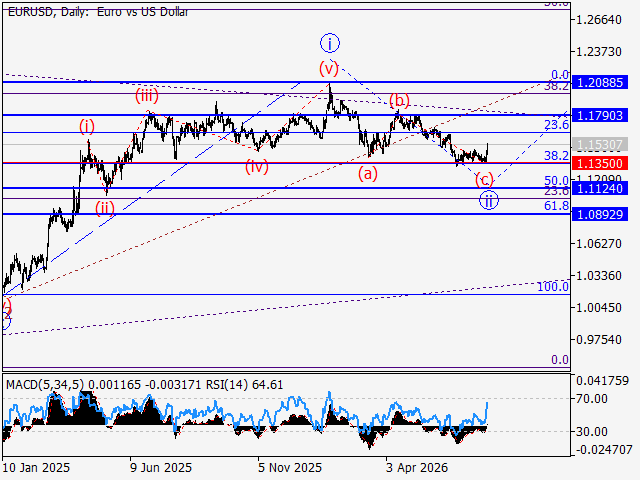Click the EURUSD Daily chart title

[x=98, y=12]
